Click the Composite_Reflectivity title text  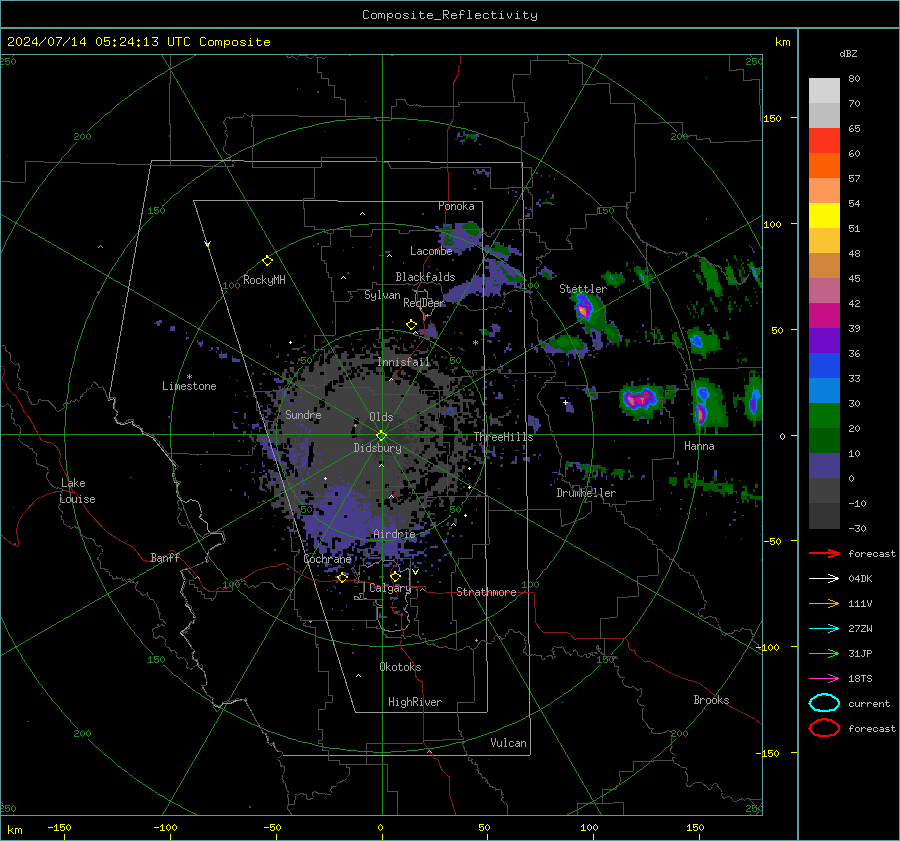450,15
